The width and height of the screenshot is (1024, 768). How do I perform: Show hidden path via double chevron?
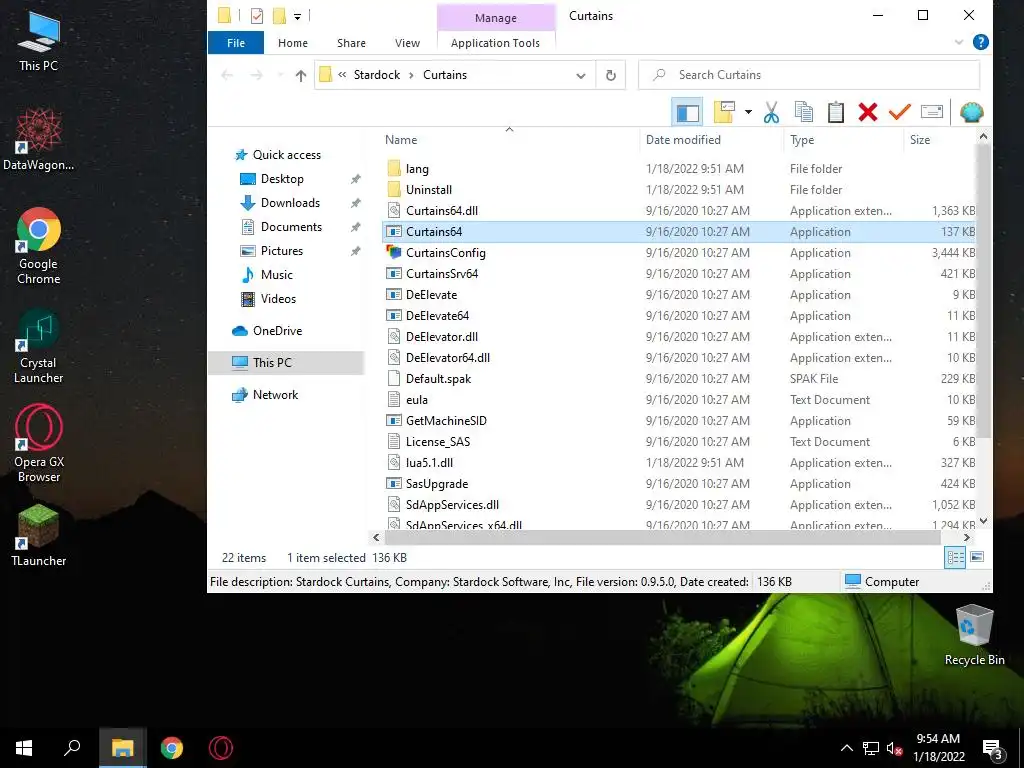342,75
